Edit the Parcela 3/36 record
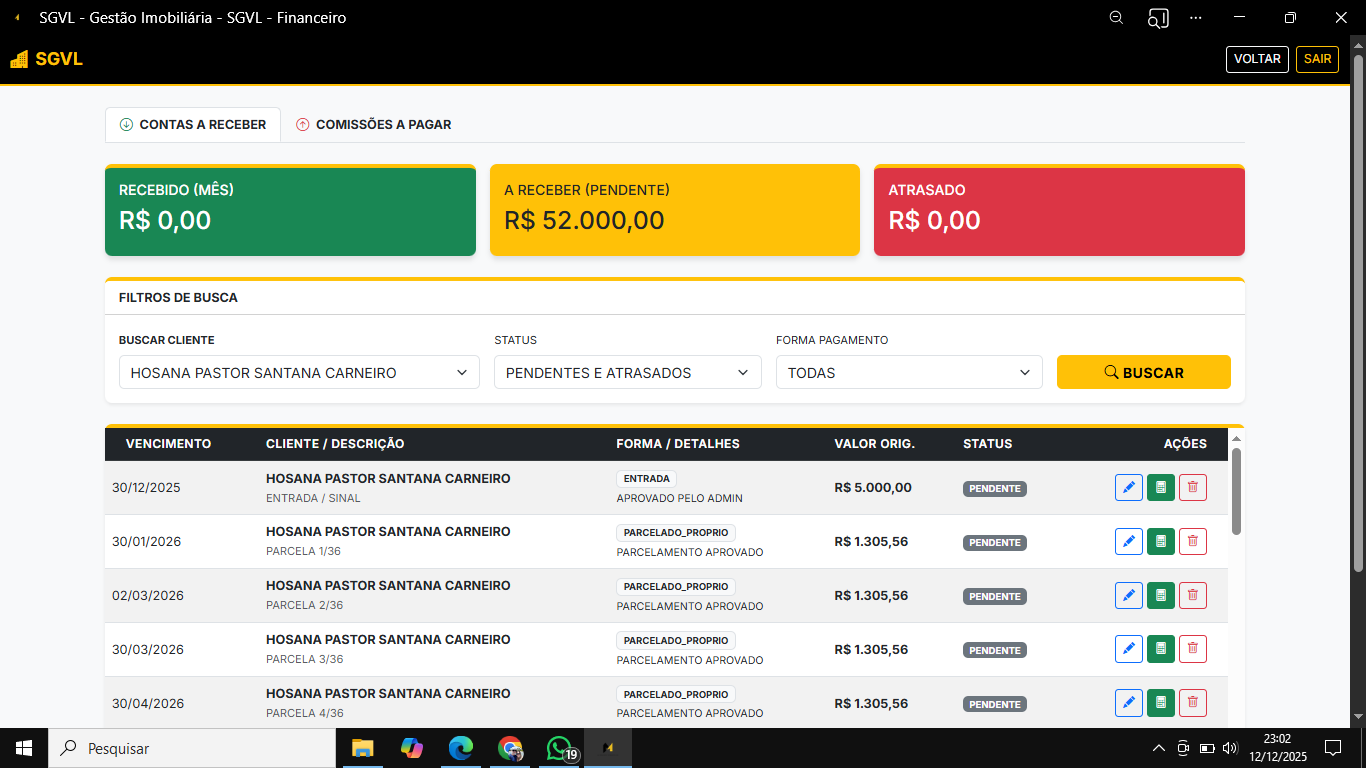 pyautogui.click(x=1128, y=649)
